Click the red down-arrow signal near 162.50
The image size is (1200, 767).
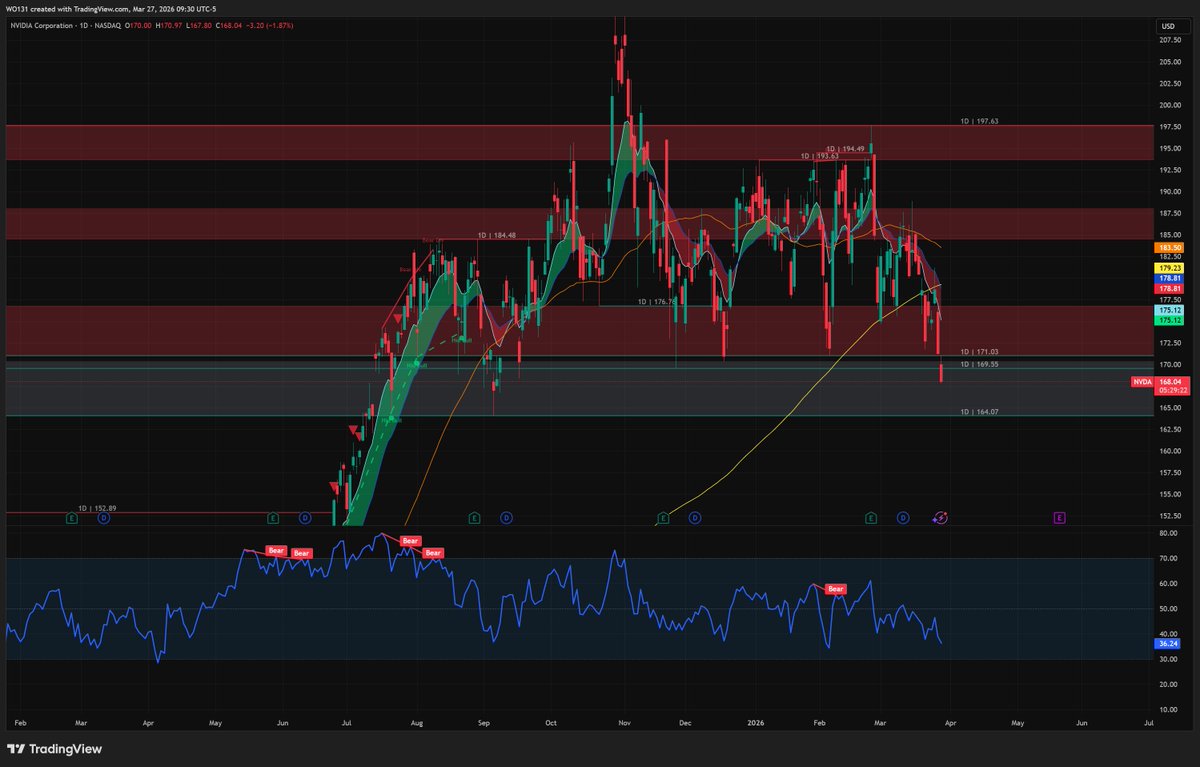pos(354,431)
